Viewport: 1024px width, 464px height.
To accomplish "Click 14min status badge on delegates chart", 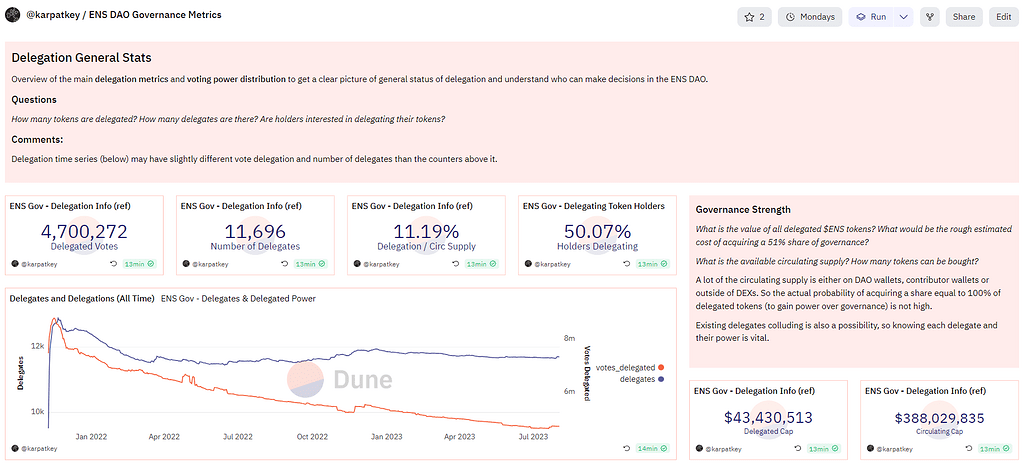I will [654, 448].
